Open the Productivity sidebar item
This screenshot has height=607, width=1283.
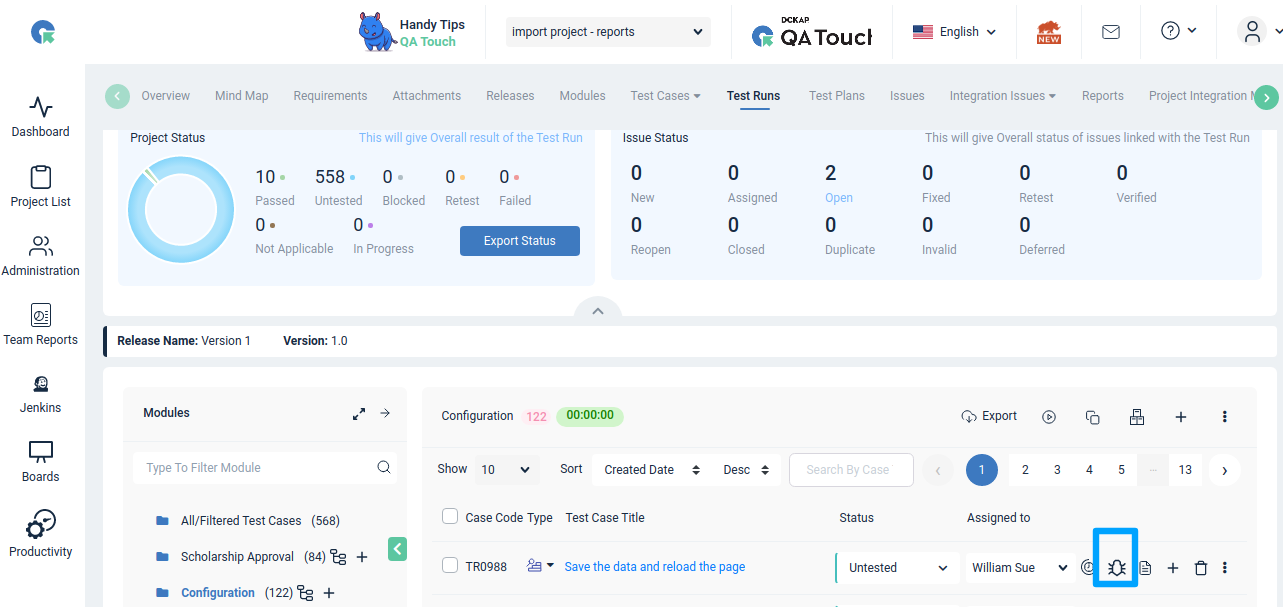click(x=41, y=534)
